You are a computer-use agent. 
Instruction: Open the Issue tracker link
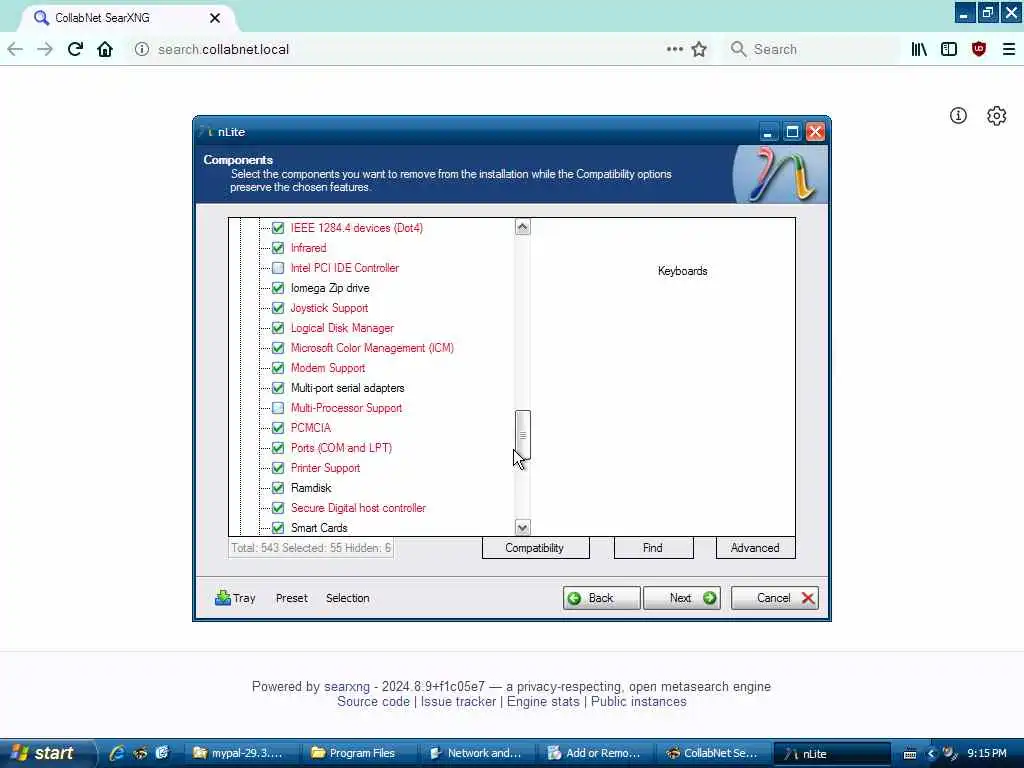(458, 701)
